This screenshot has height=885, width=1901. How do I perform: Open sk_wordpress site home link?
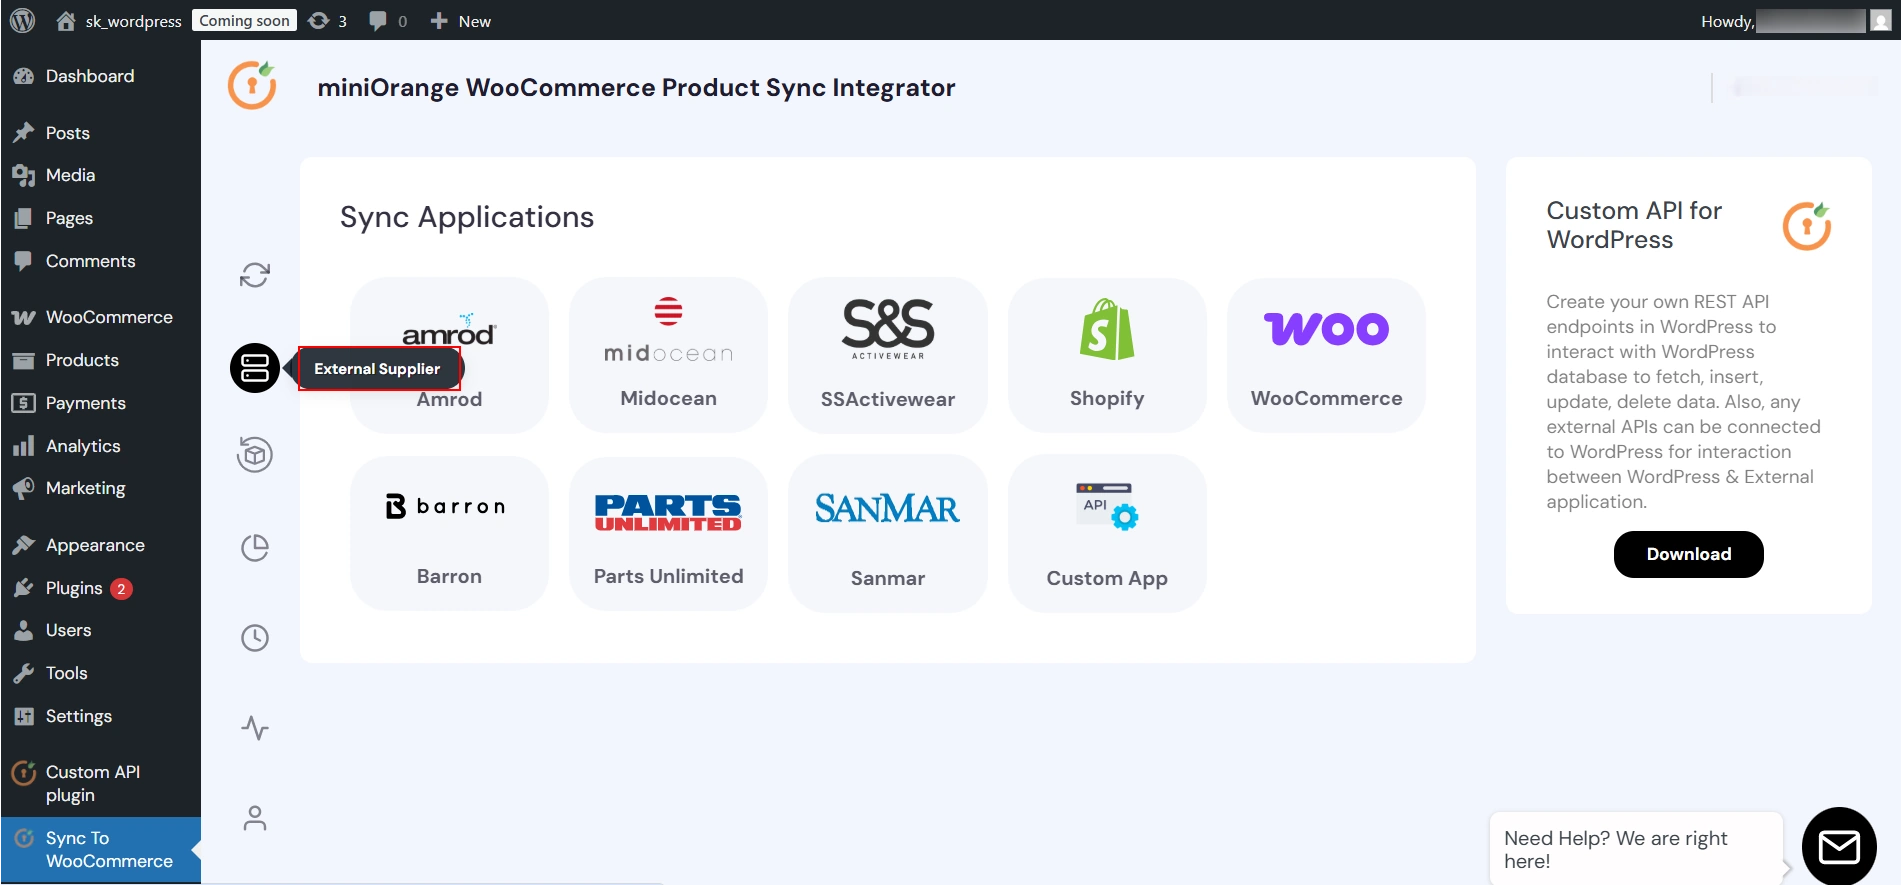[119, 21]
